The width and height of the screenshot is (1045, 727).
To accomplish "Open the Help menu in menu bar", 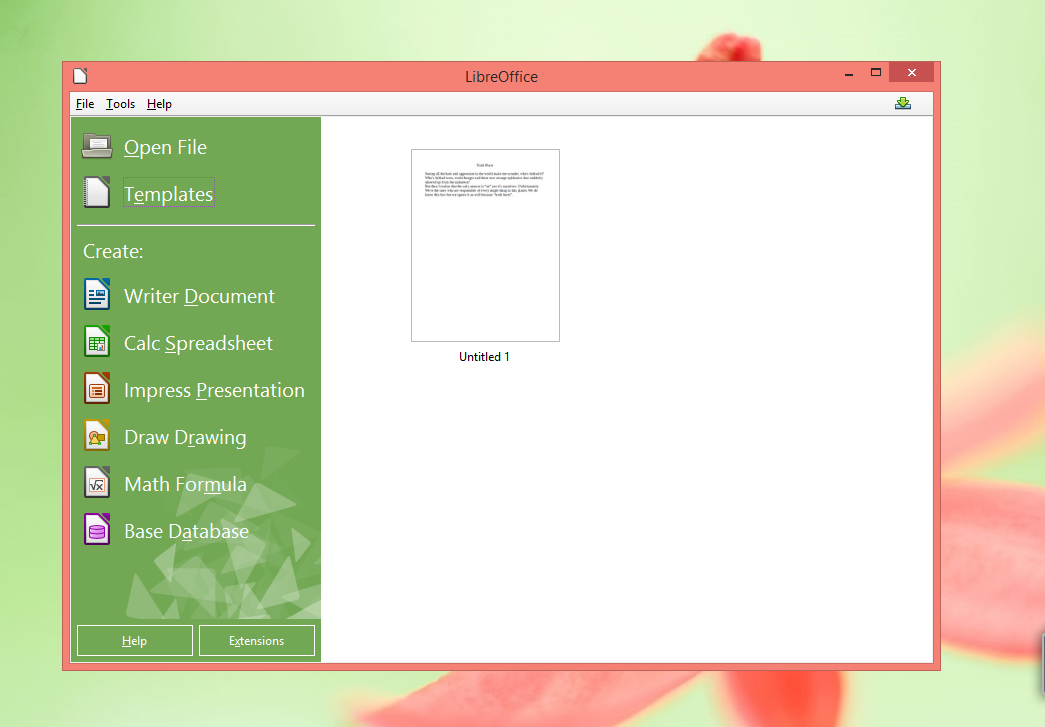I will click(159, 104).
